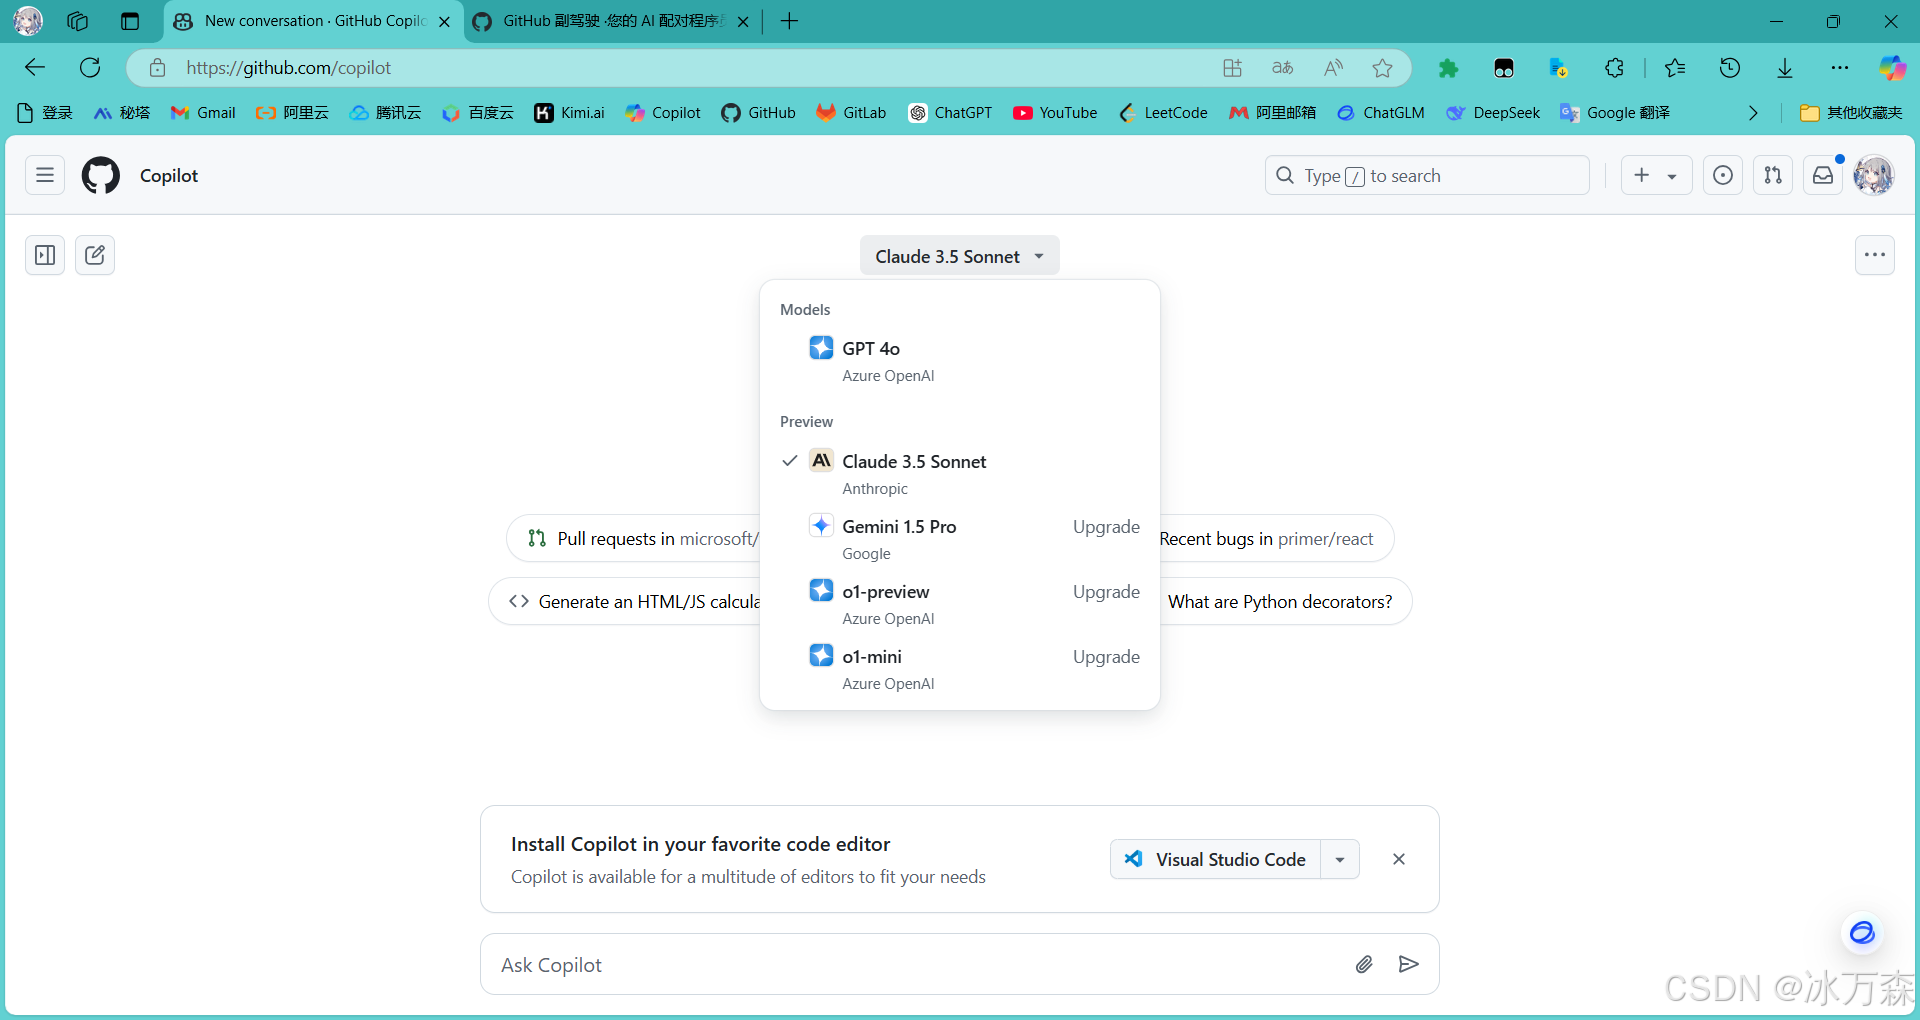Choose the Generate an HTML/JS calculator suggestion

[624, 601]
